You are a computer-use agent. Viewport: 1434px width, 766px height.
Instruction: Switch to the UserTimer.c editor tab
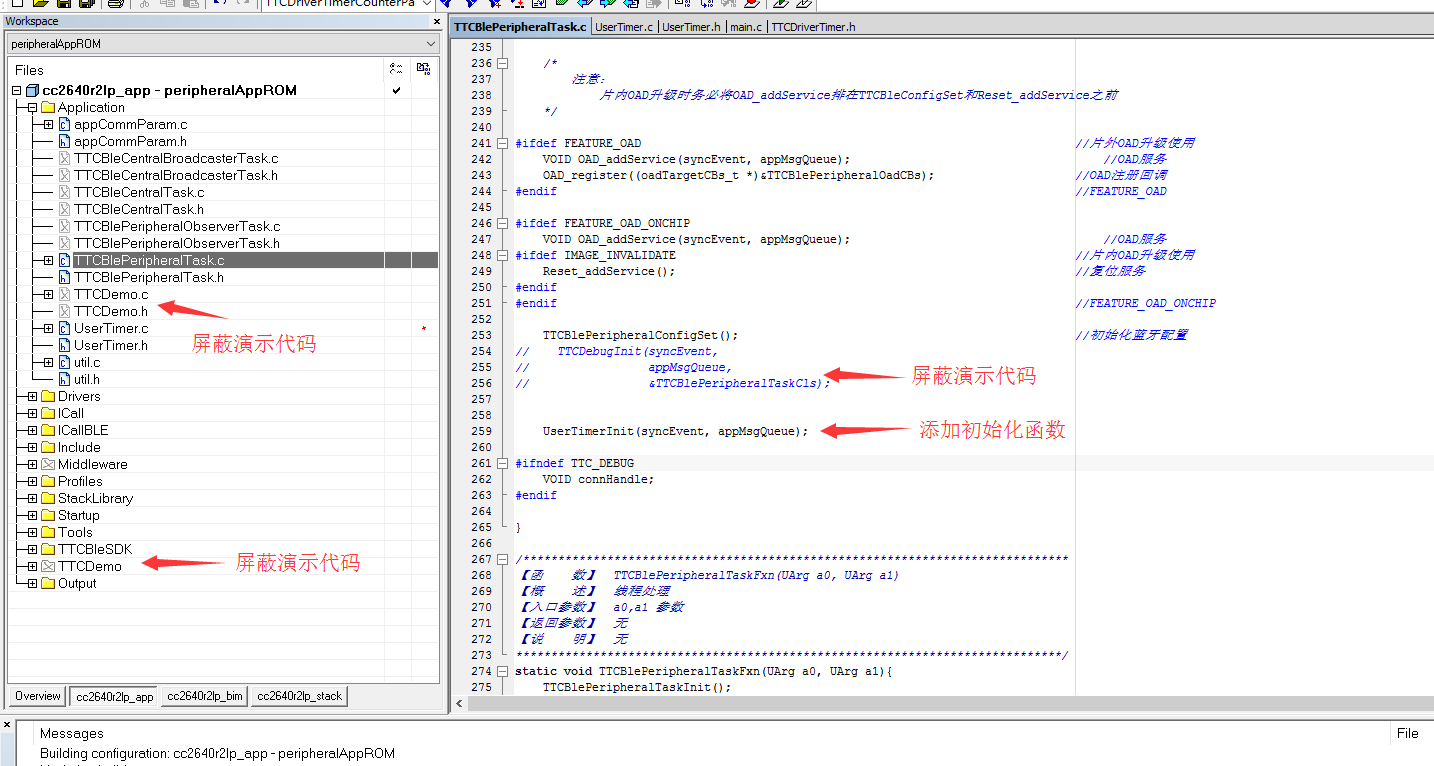point(624,27)
